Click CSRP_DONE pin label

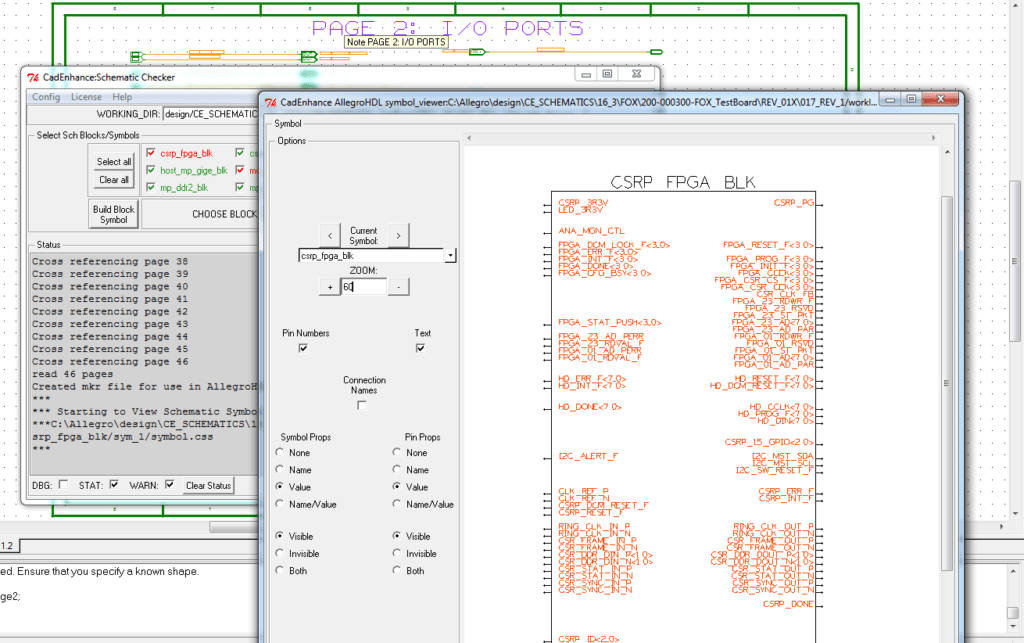pyautogui.click(x=788, y=604)
